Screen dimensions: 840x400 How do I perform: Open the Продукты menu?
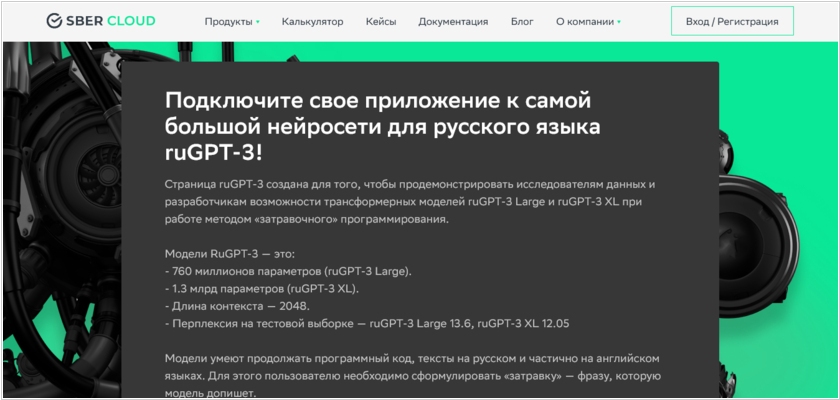coord(228,21)
